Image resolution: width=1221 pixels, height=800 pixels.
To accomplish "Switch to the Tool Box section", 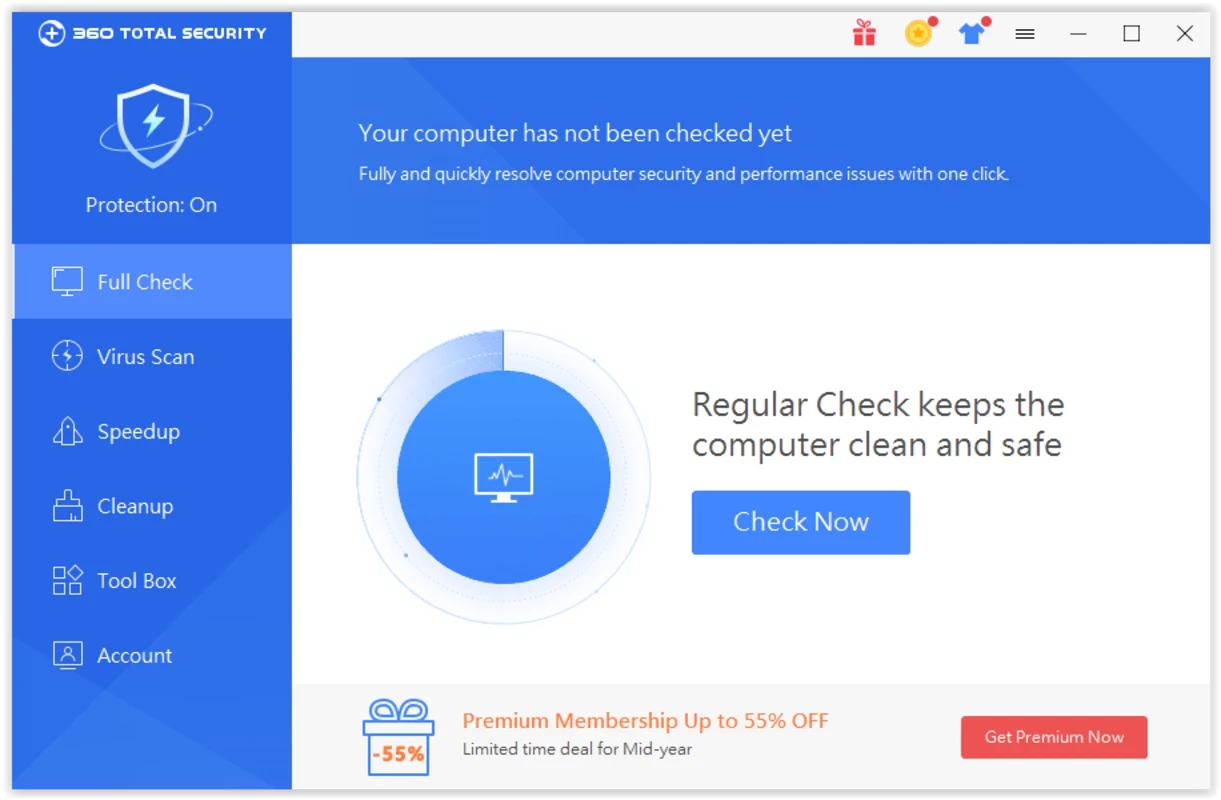I will point(136,581).
